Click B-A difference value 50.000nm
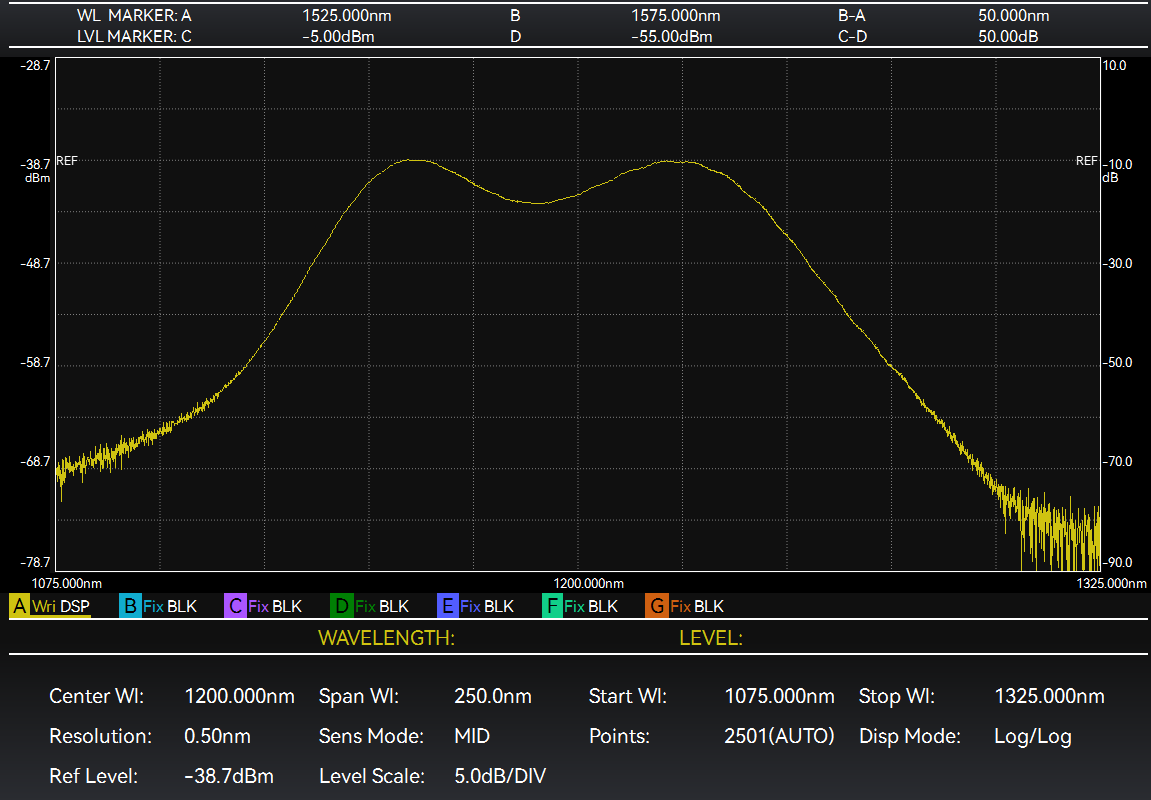The height and width of the screenshot is (800, 1151). tap(1014, 15)
